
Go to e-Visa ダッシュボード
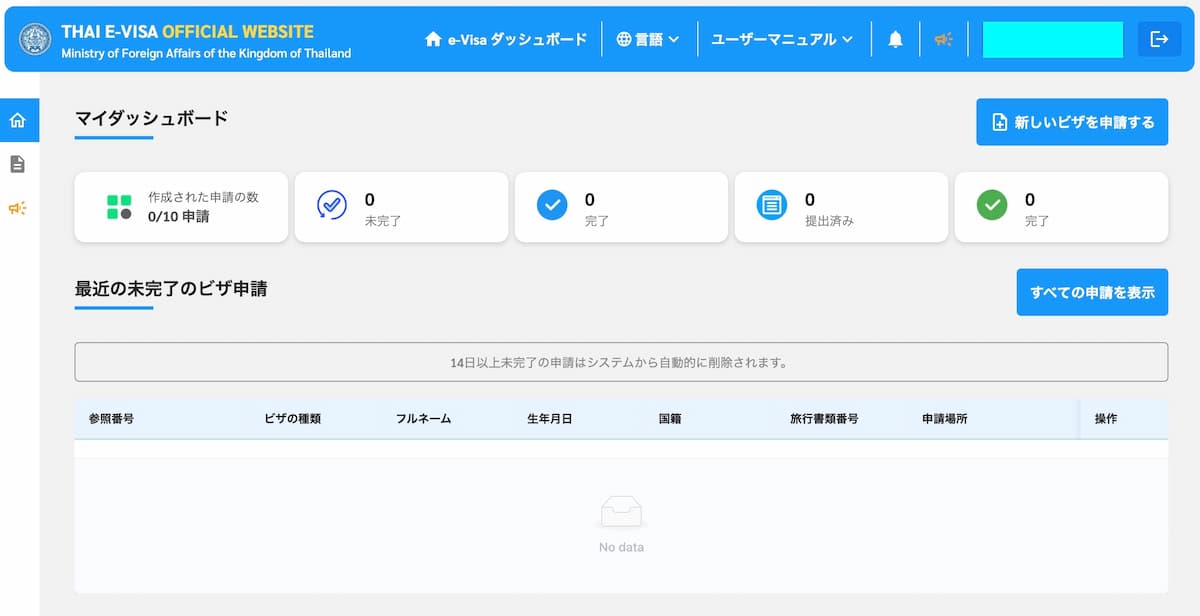coord(506,39)
